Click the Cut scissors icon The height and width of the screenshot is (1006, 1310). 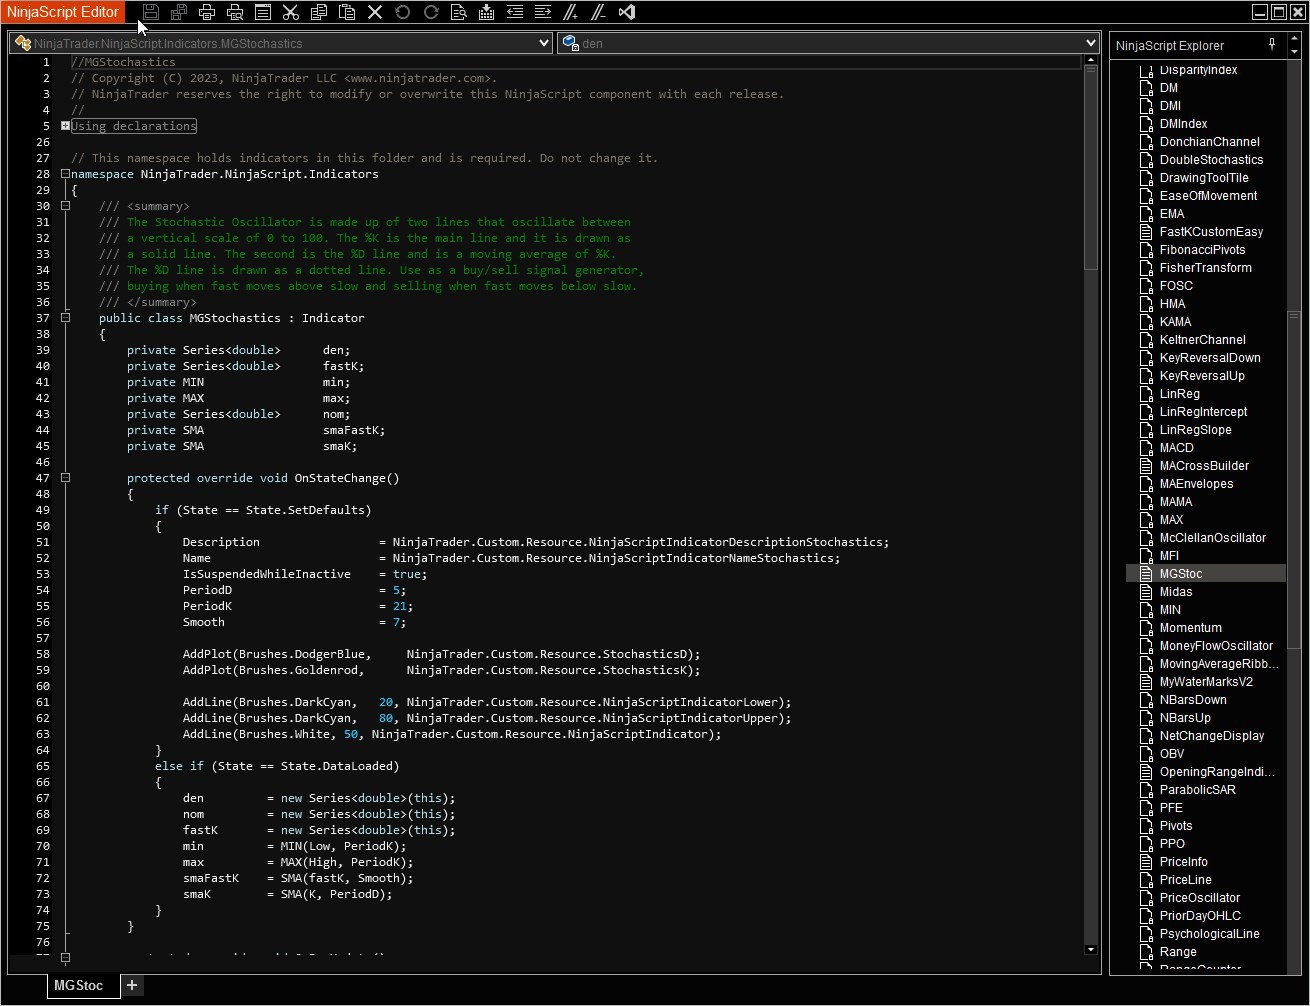(290, 12)
